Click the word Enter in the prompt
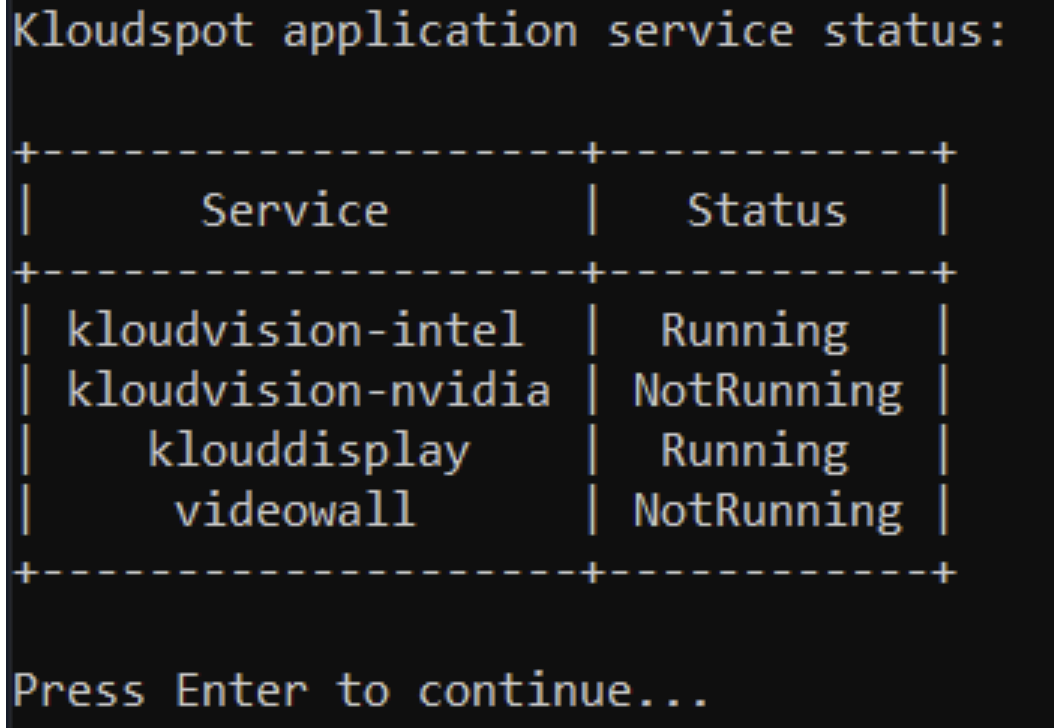 [x=241, y=690]
